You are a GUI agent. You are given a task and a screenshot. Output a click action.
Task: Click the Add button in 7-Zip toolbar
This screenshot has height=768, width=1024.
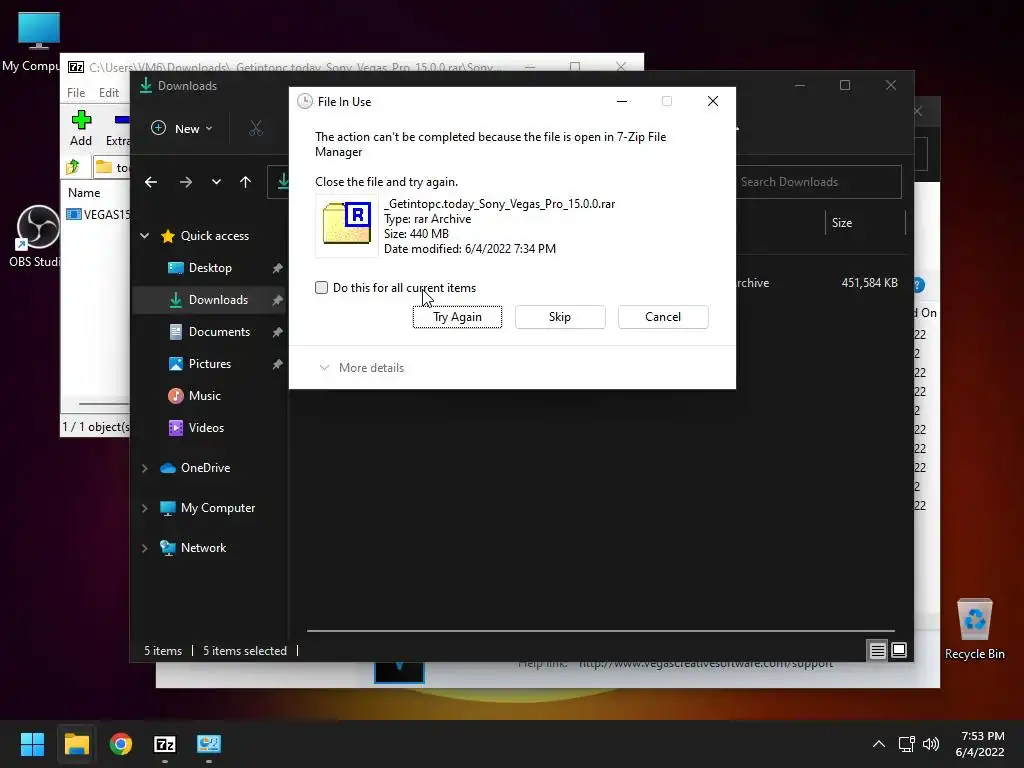tap(81, 128)
